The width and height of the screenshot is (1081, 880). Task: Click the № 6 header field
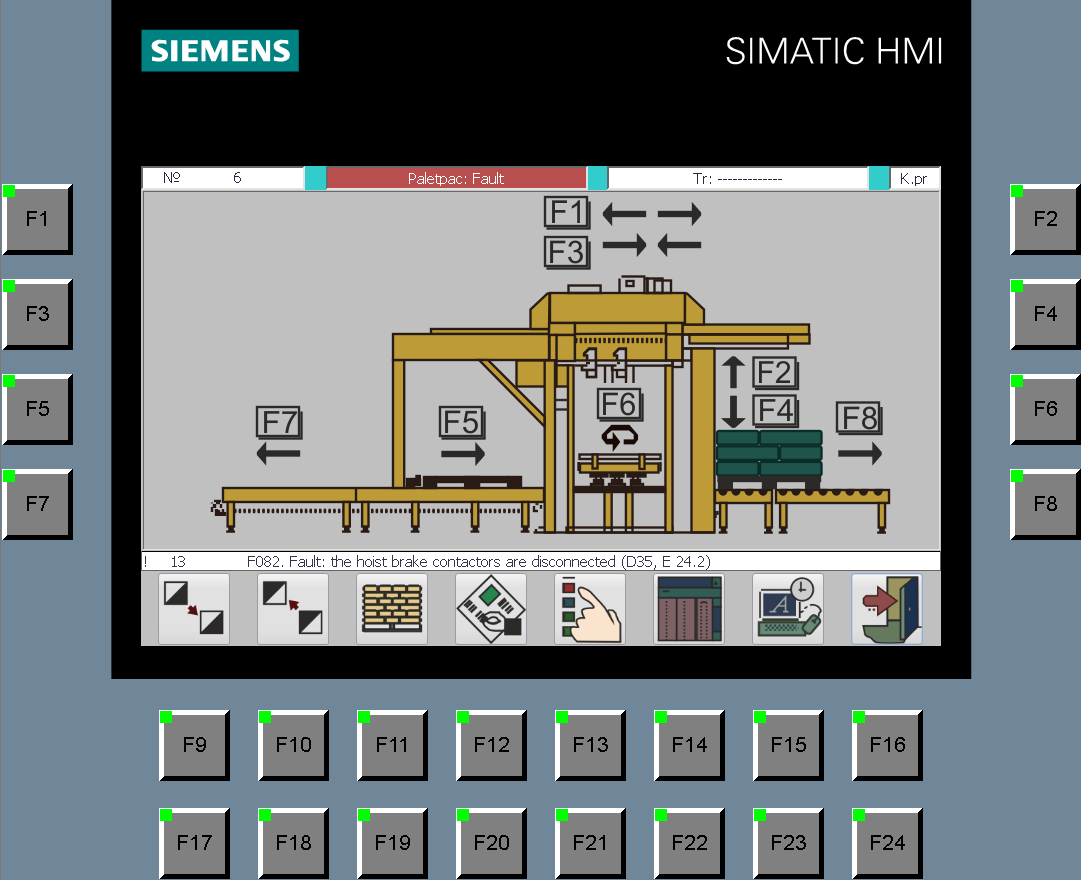[x=223, y=178]
